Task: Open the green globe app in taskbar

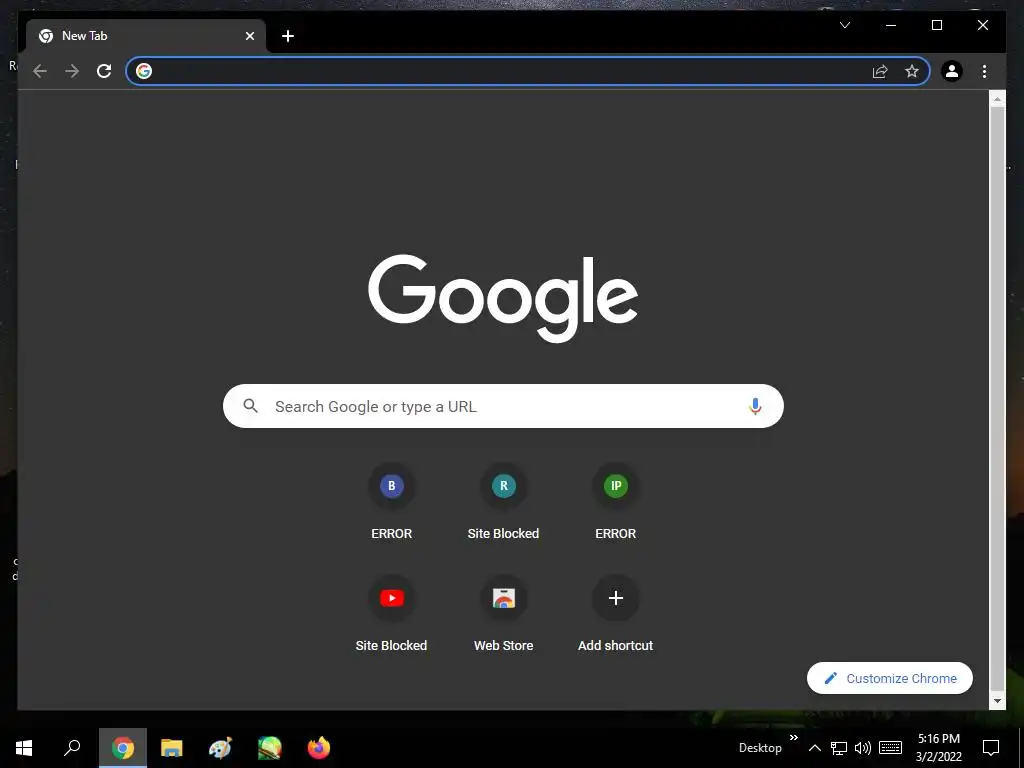Action: (269, 748)
